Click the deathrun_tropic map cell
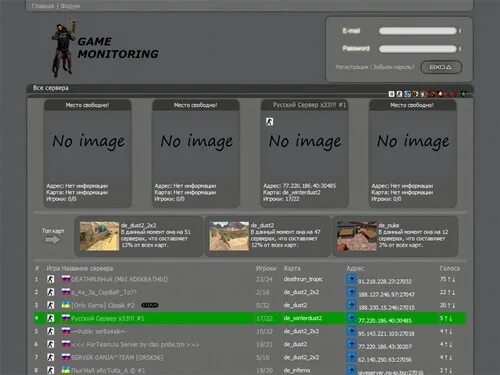The image size is (500, 375). point(303,279)
